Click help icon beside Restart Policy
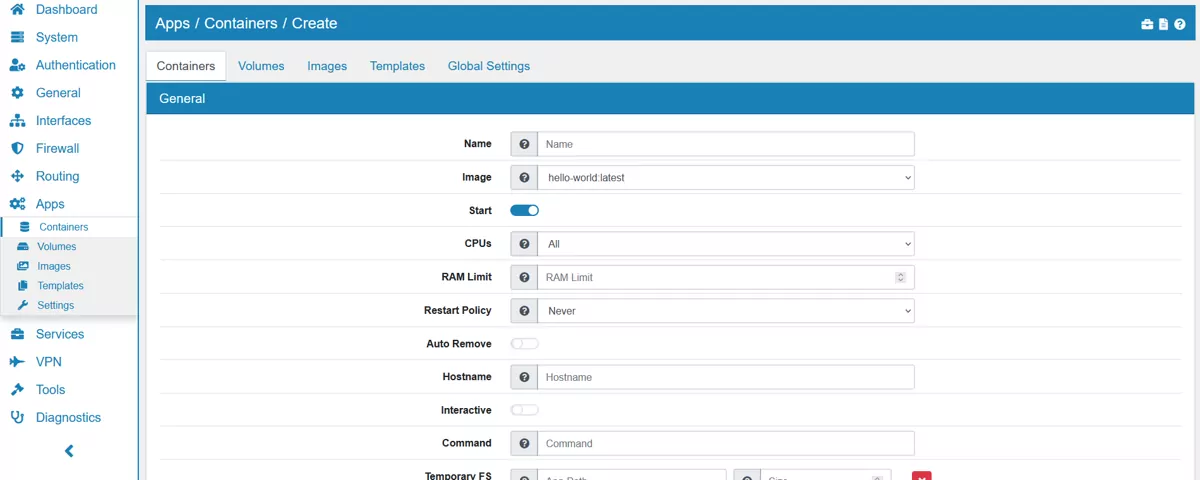Viewport: 1200px width, 480px height. (524, 311)
